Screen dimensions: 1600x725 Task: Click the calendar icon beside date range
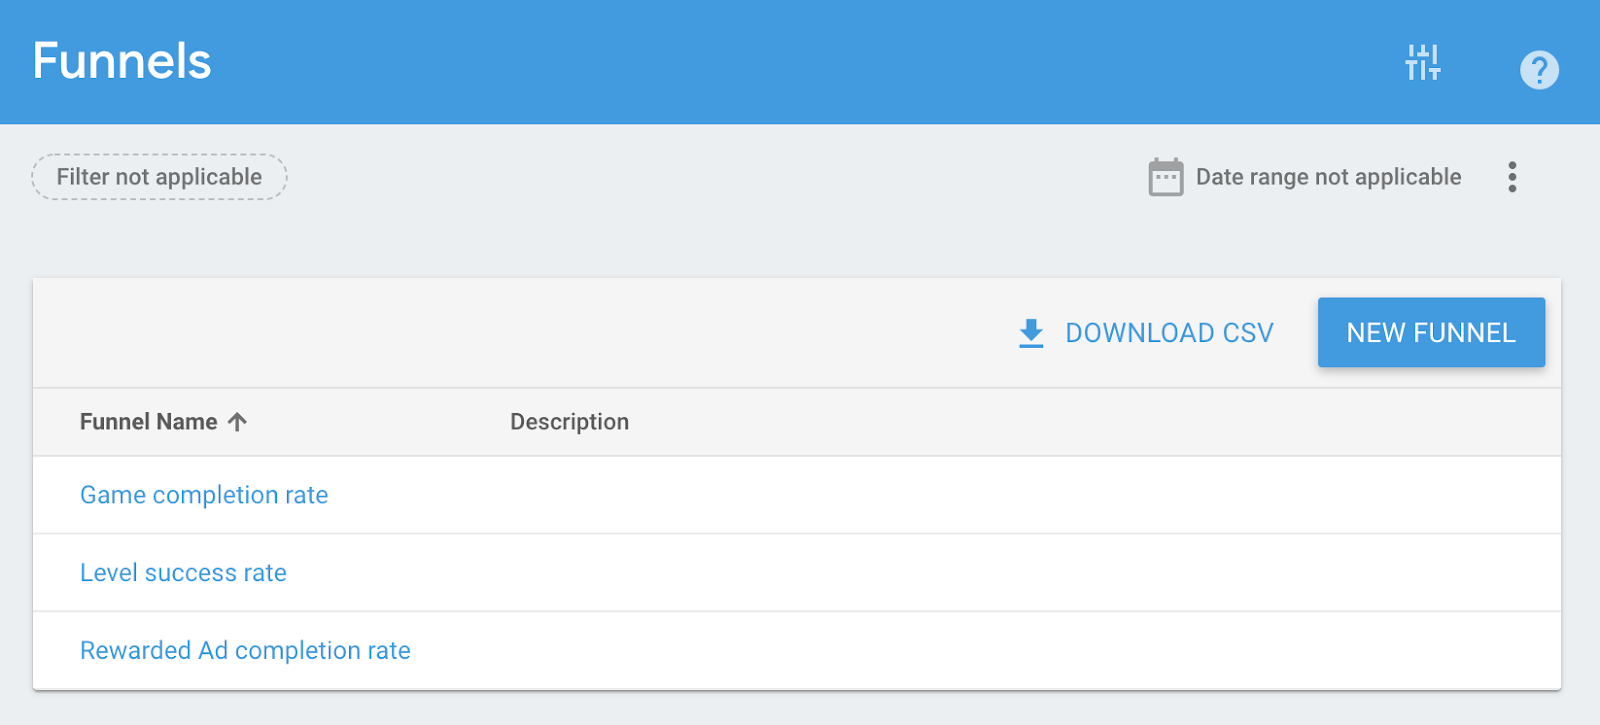click(x=1165, y=178)
